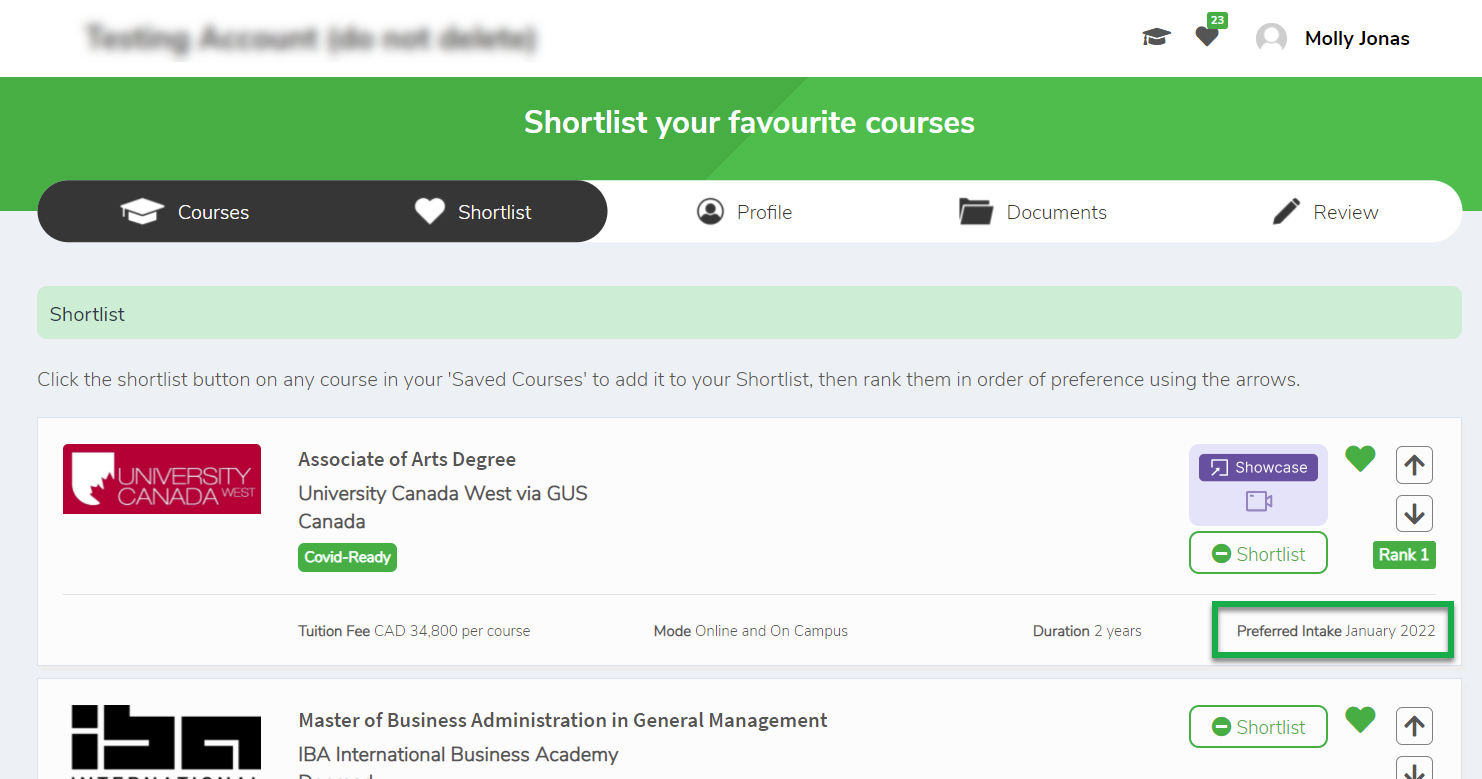
Task: Click the pencil icon next to Review
Action: 1286,211
